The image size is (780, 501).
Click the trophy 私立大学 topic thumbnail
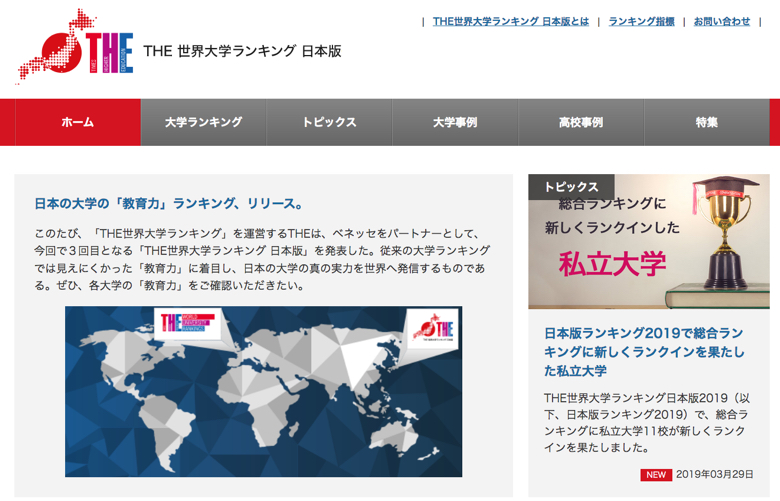coord(649,241)
